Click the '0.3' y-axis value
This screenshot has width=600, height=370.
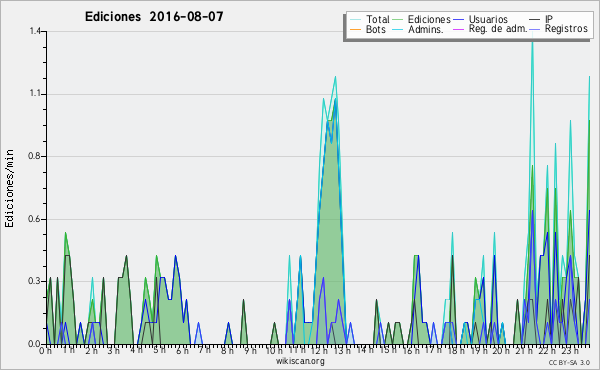point(35,281)
